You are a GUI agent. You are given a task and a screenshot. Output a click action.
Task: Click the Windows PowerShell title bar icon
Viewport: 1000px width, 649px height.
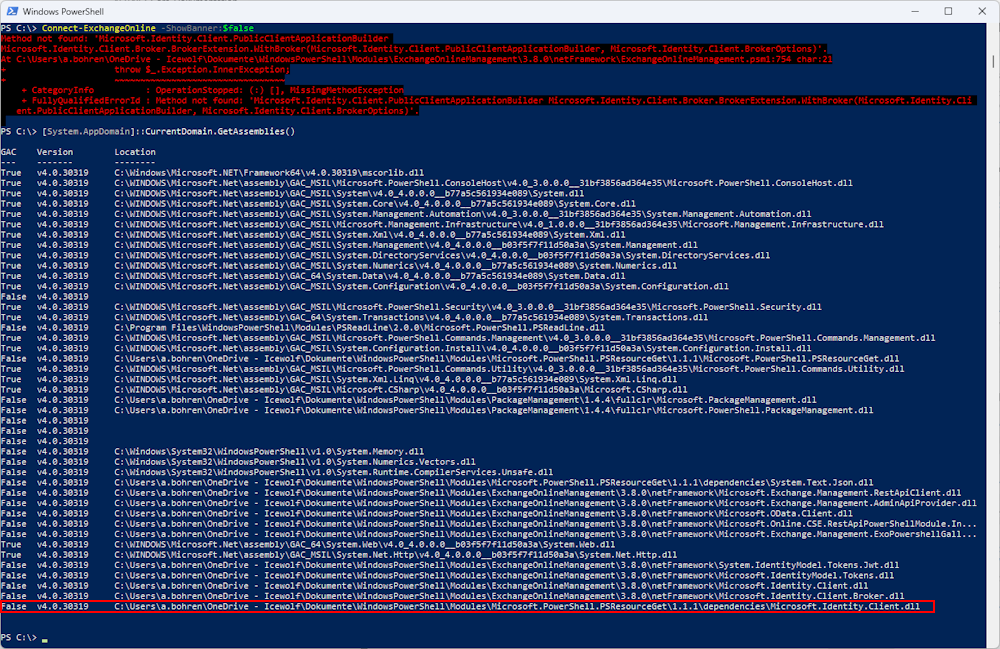12,11
